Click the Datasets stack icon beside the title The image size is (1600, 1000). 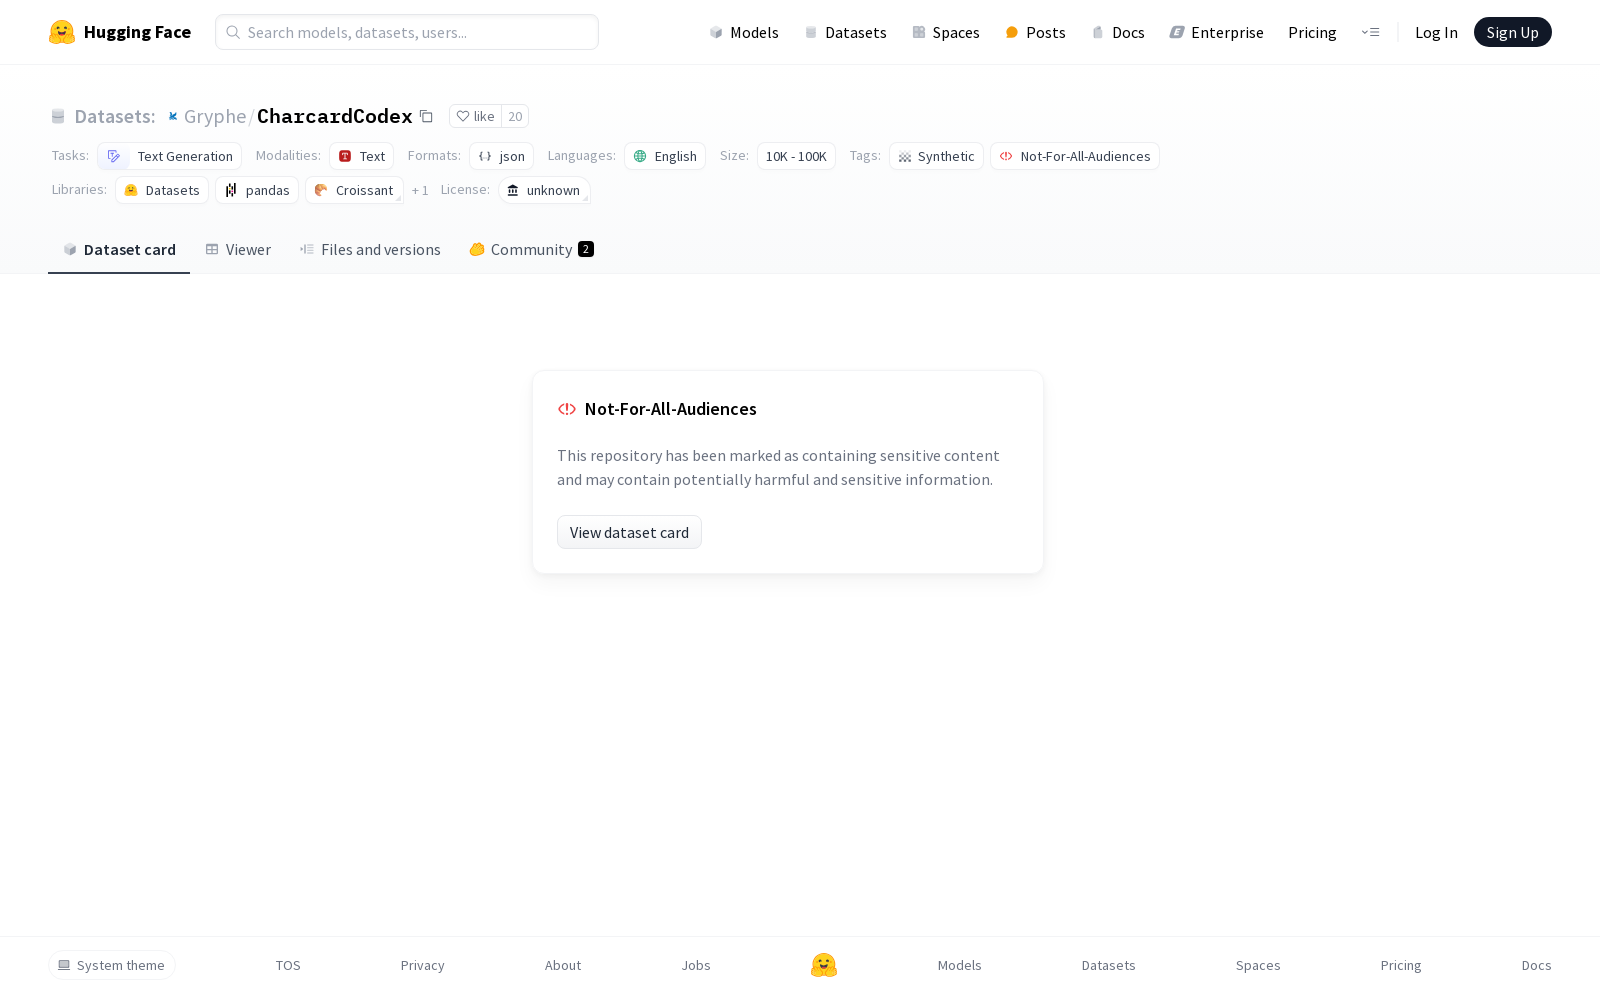point(58,116)
